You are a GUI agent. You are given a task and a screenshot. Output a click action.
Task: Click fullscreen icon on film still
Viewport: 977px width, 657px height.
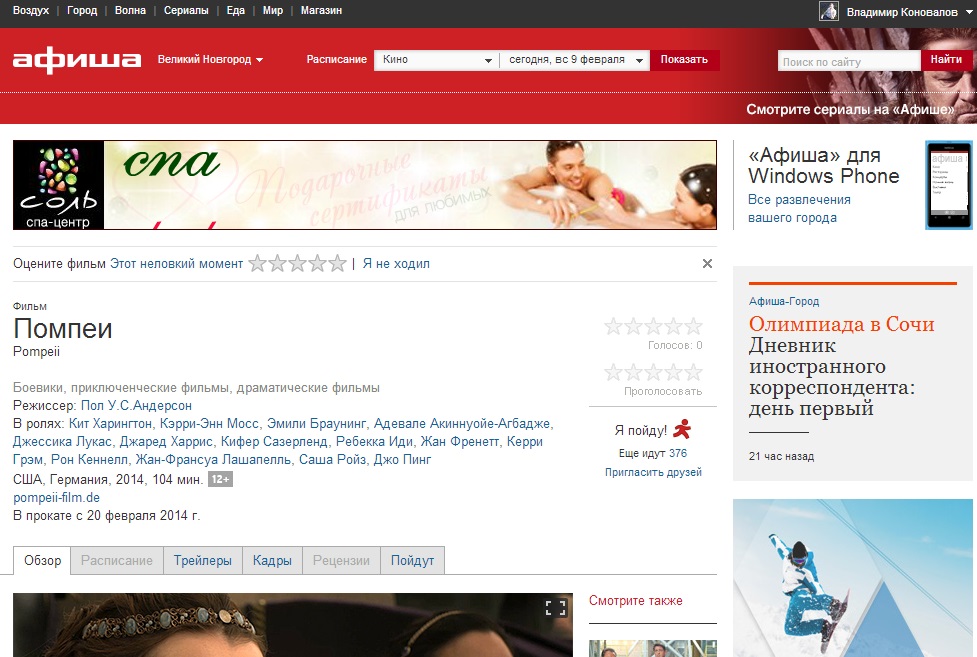555,608
